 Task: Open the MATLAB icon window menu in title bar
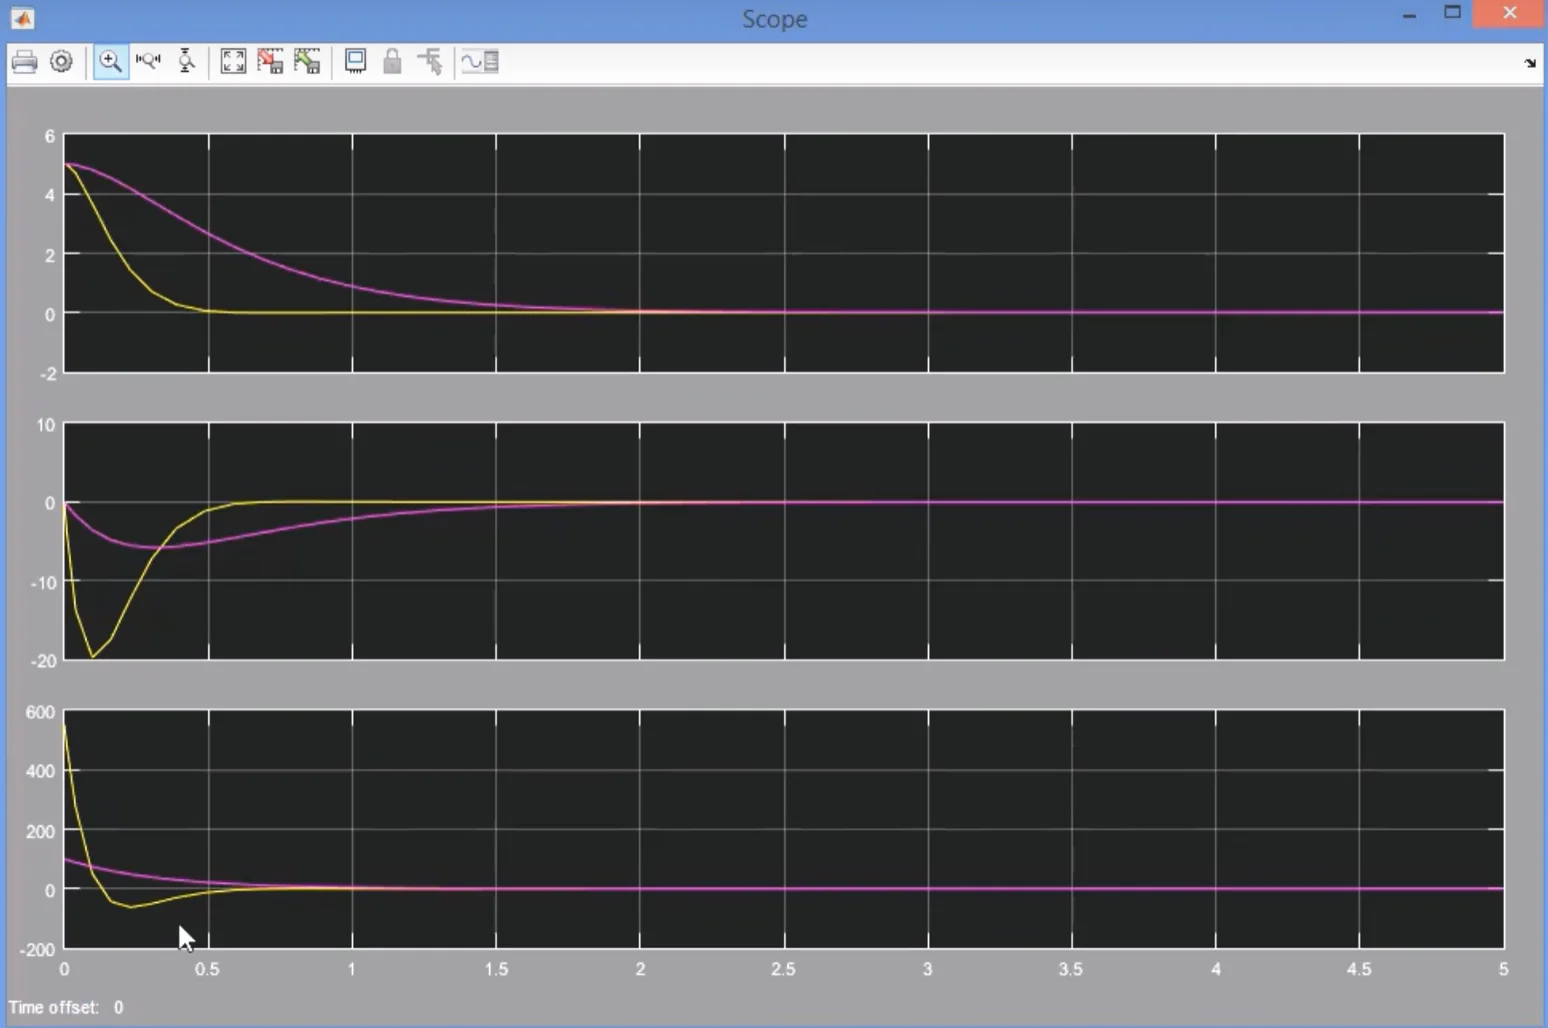tap(22, 18)
